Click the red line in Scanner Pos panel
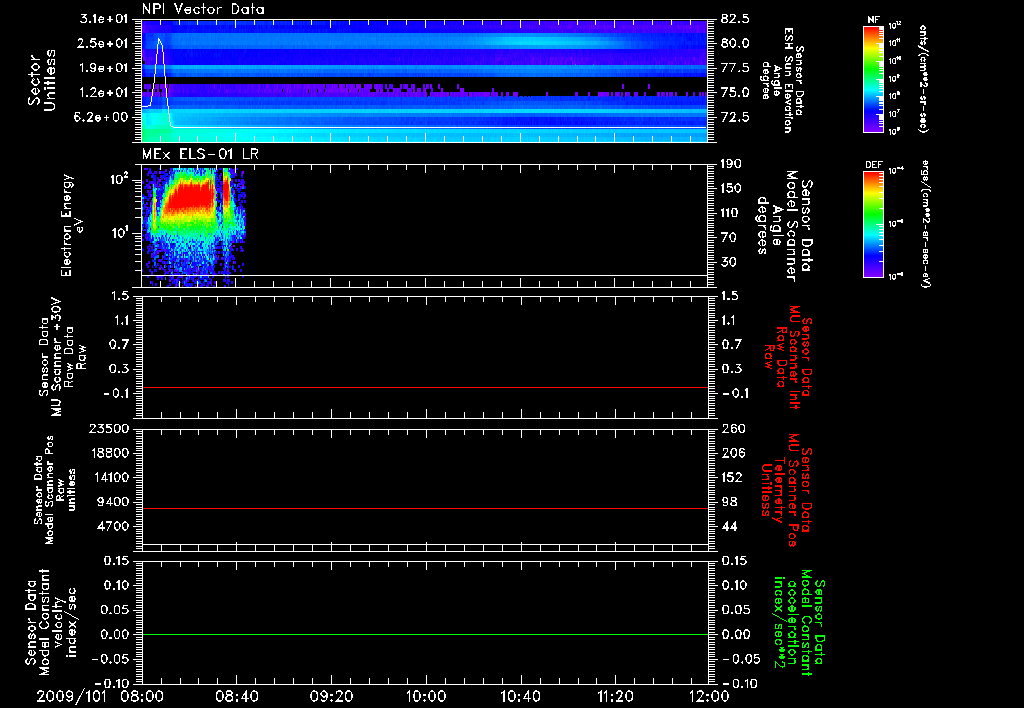Screen dimensions: 1024x708 point(425,508)
